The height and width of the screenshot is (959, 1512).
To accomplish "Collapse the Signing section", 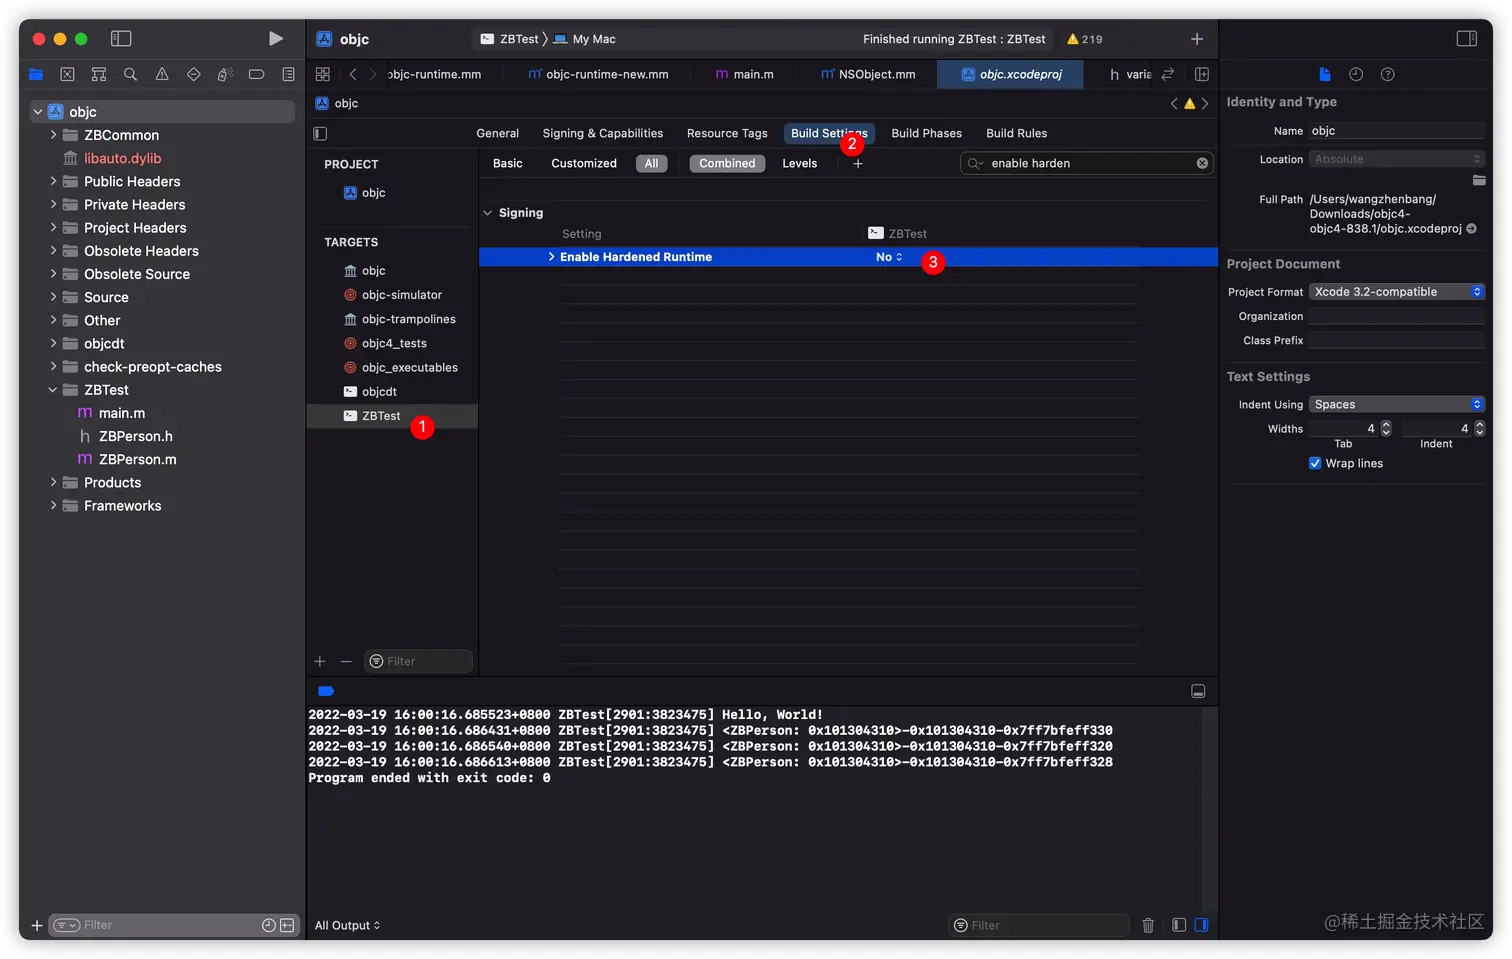I will tap(488, 213).
